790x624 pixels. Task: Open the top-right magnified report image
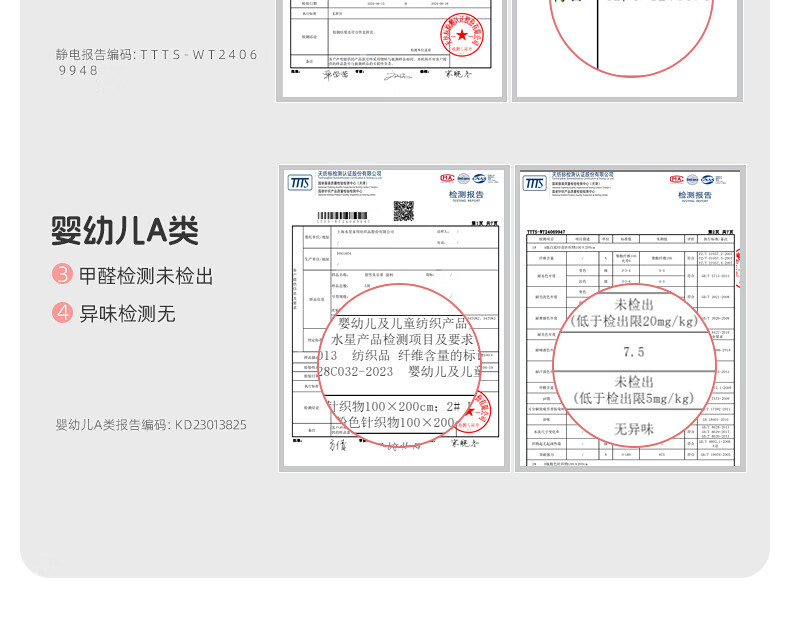[x=627, y=48]
